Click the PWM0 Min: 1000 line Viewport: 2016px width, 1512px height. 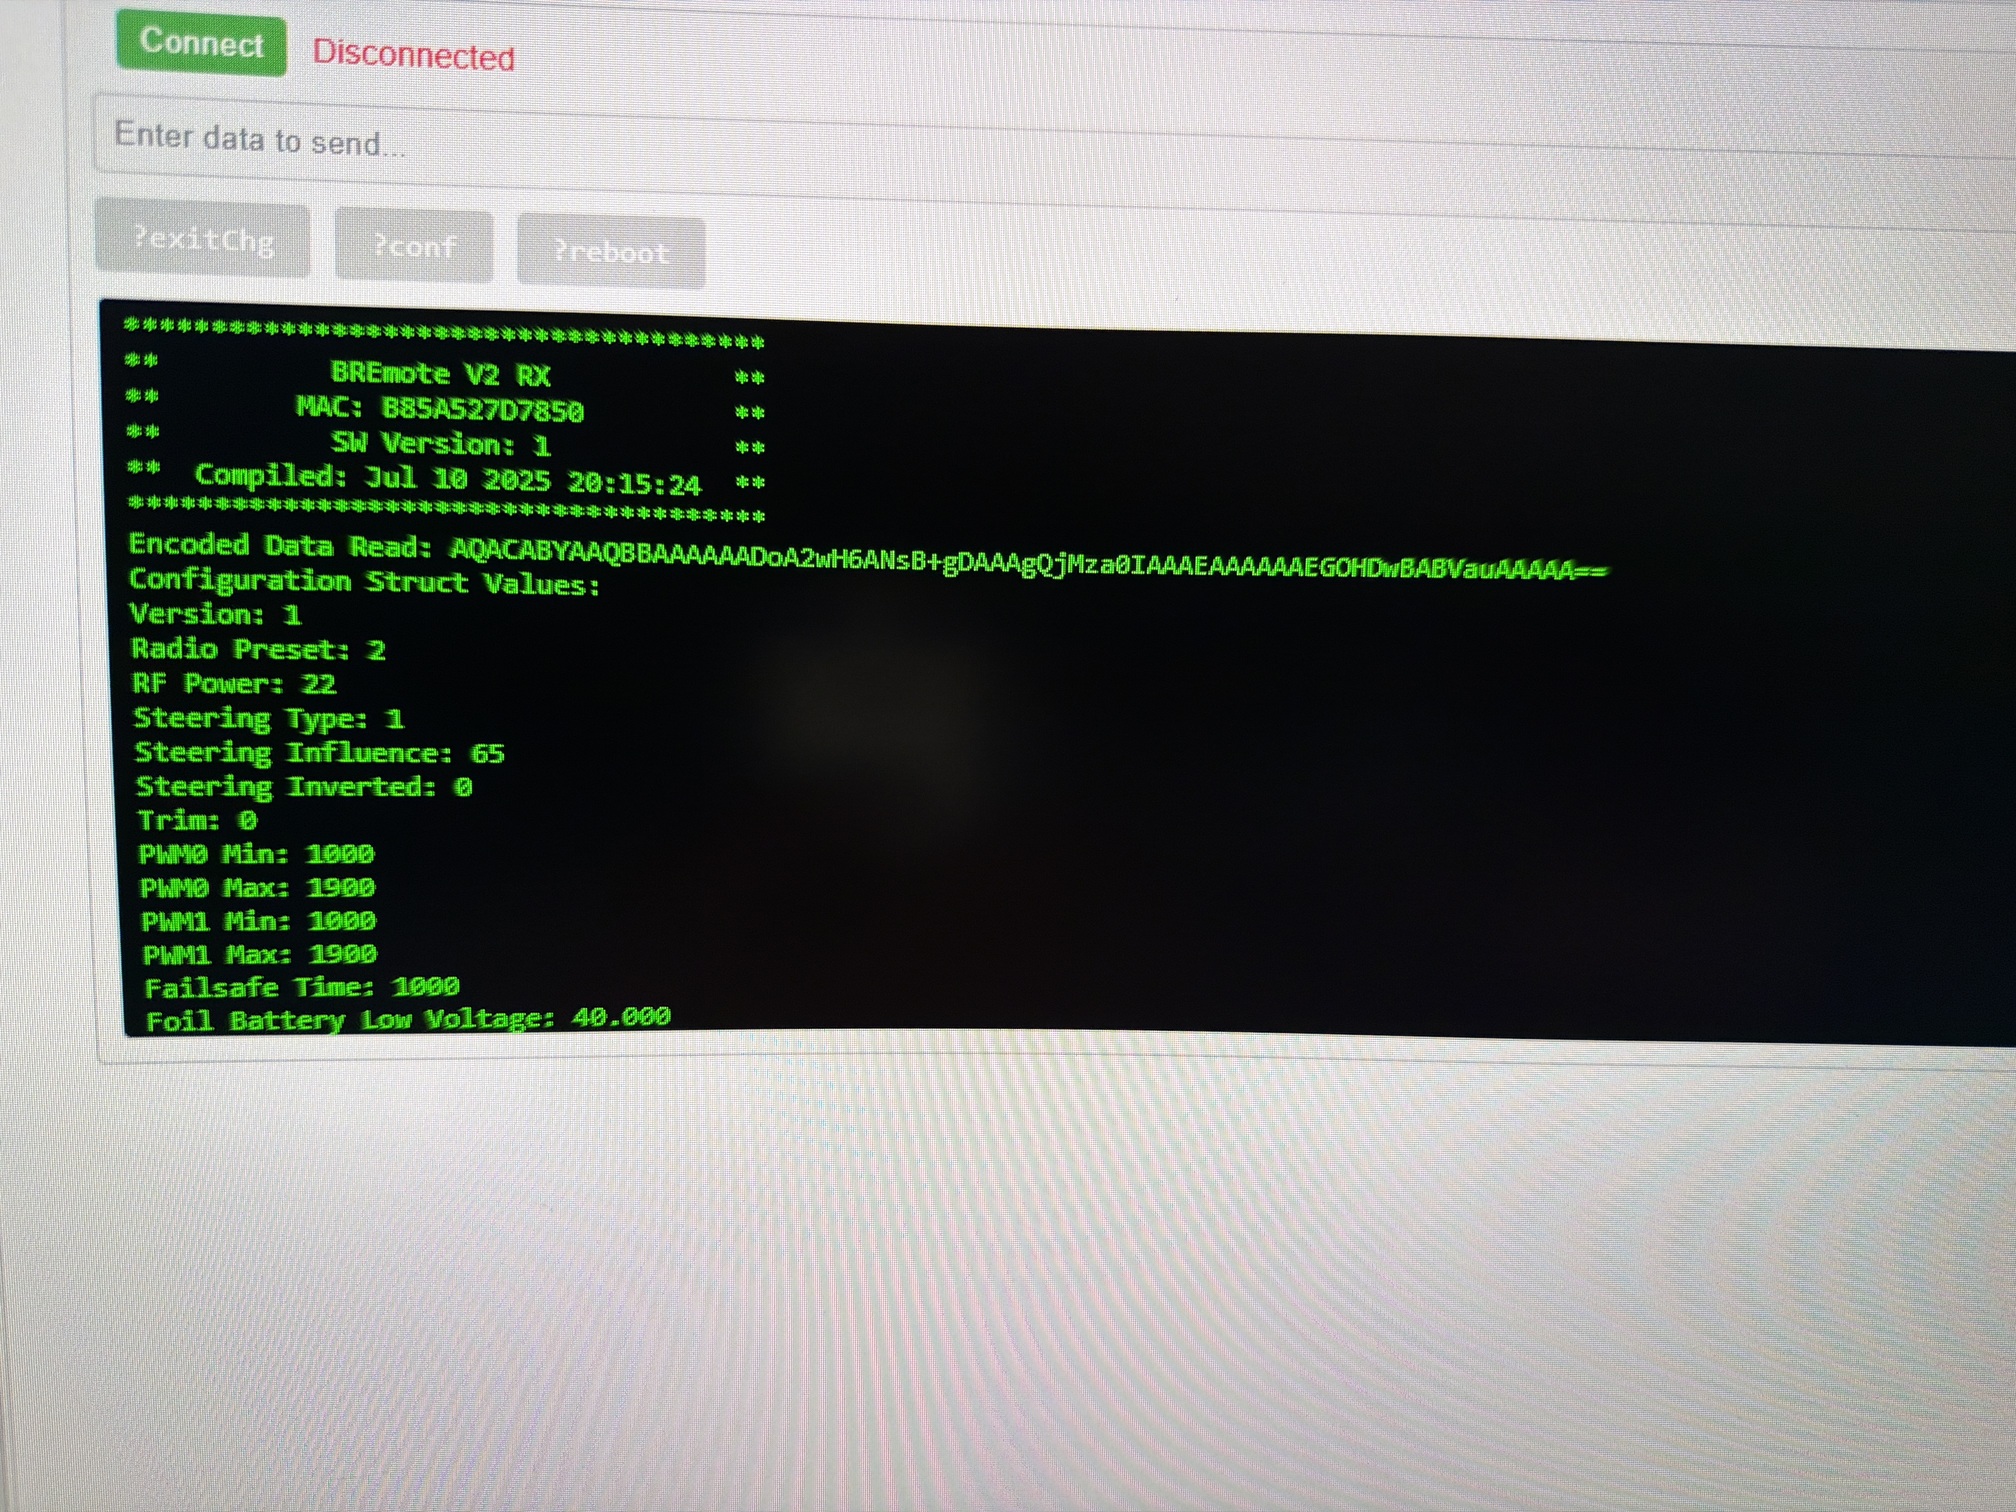256,854
